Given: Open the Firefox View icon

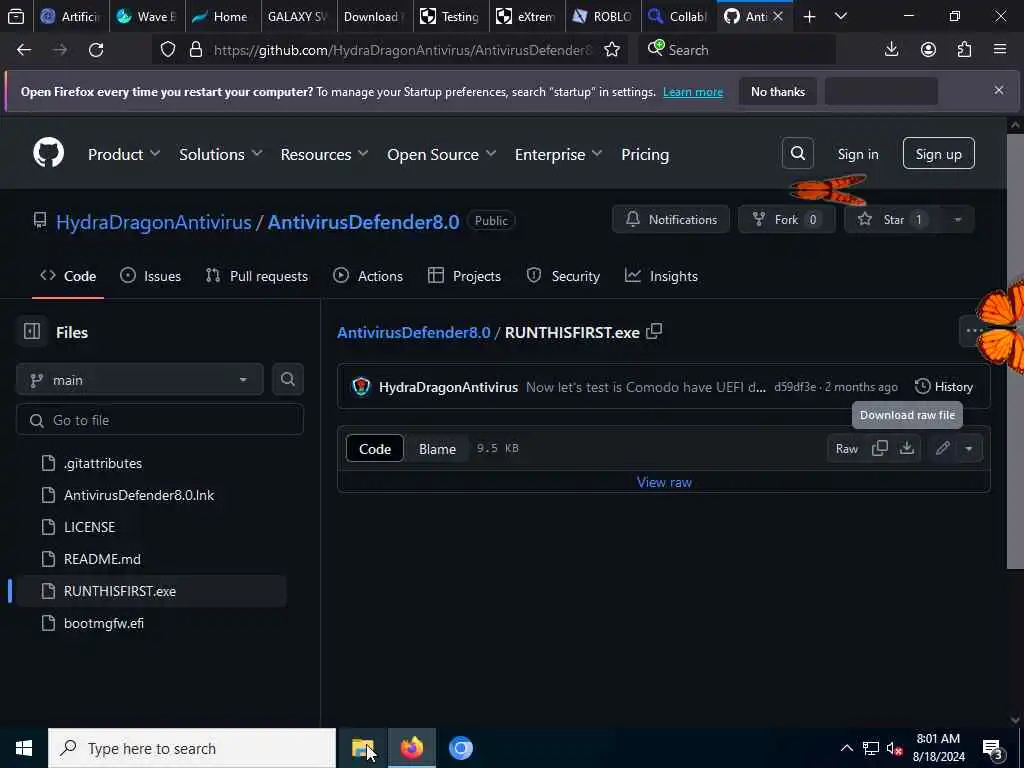Looking at the screenshot, I should click(x=16, y=16).
